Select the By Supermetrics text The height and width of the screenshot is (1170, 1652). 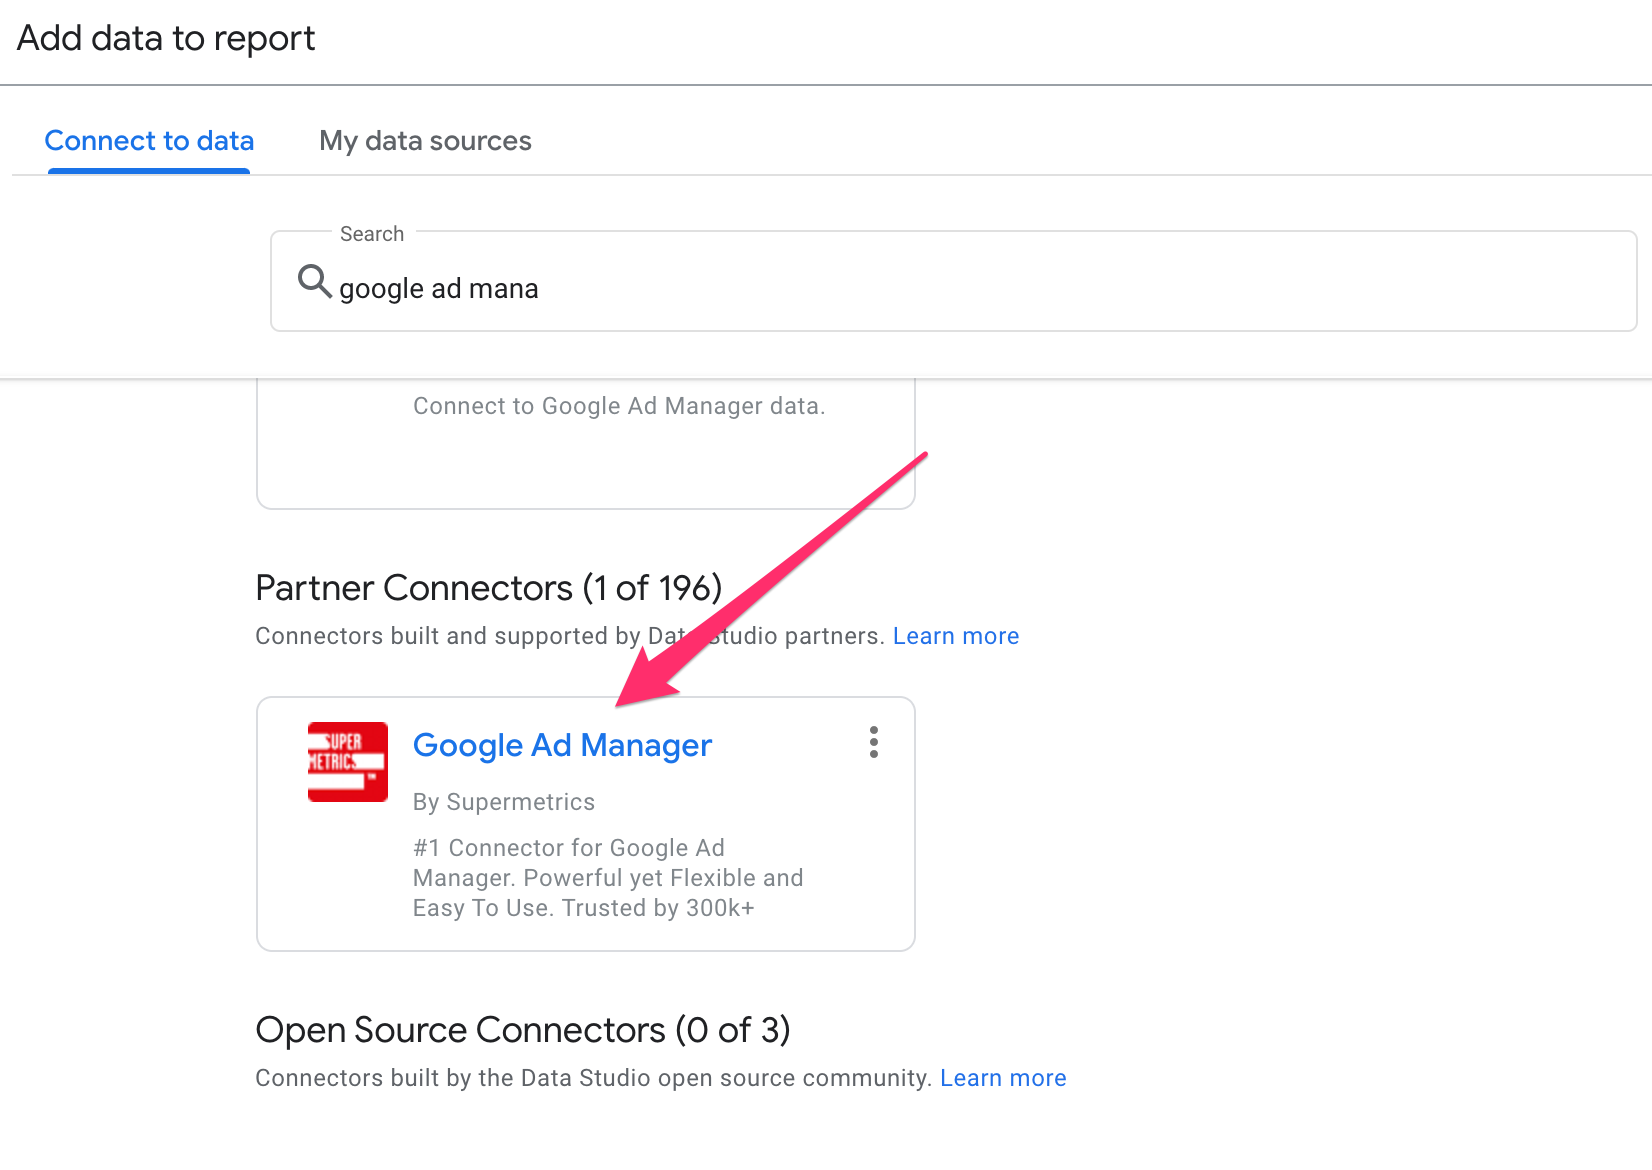(x=504, y=802)
